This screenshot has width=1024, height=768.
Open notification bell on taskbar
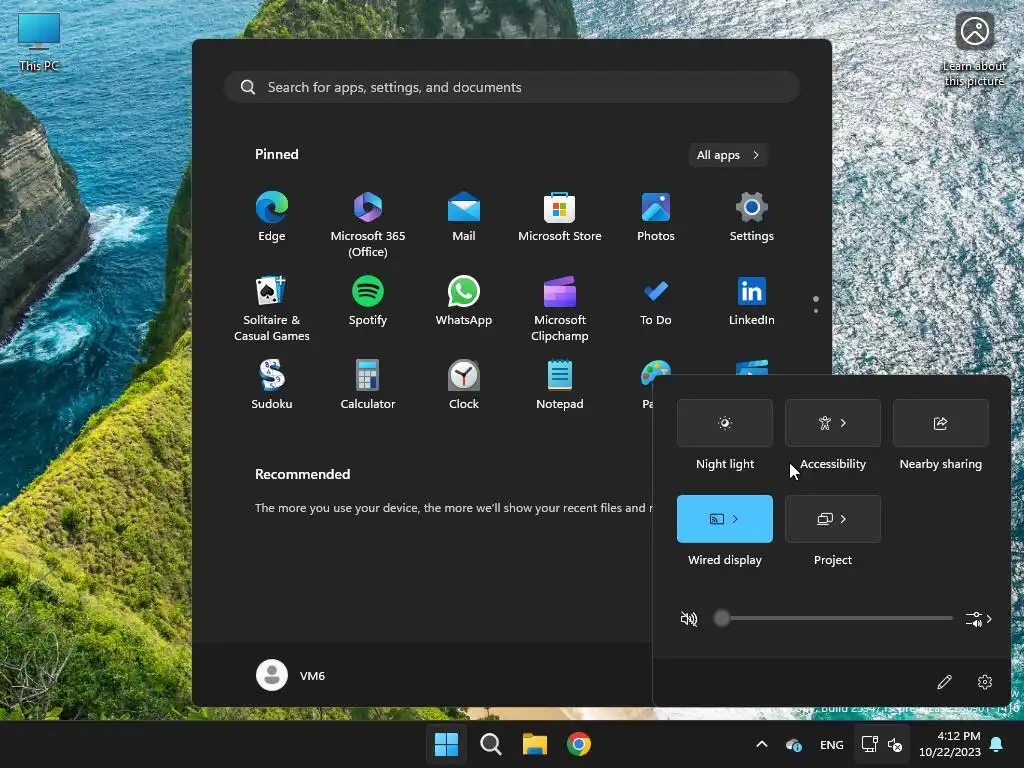pos(997,744)
